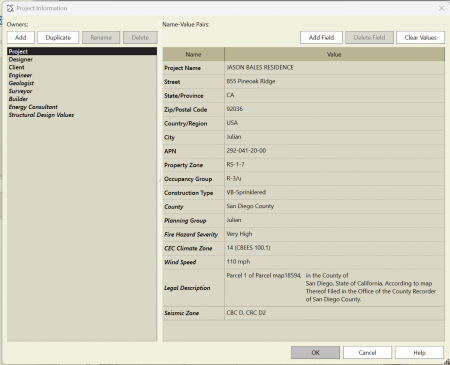Click the Wind Speed field label
The height and width of the screenshot is (365, 450).
[x=180, y=262]
